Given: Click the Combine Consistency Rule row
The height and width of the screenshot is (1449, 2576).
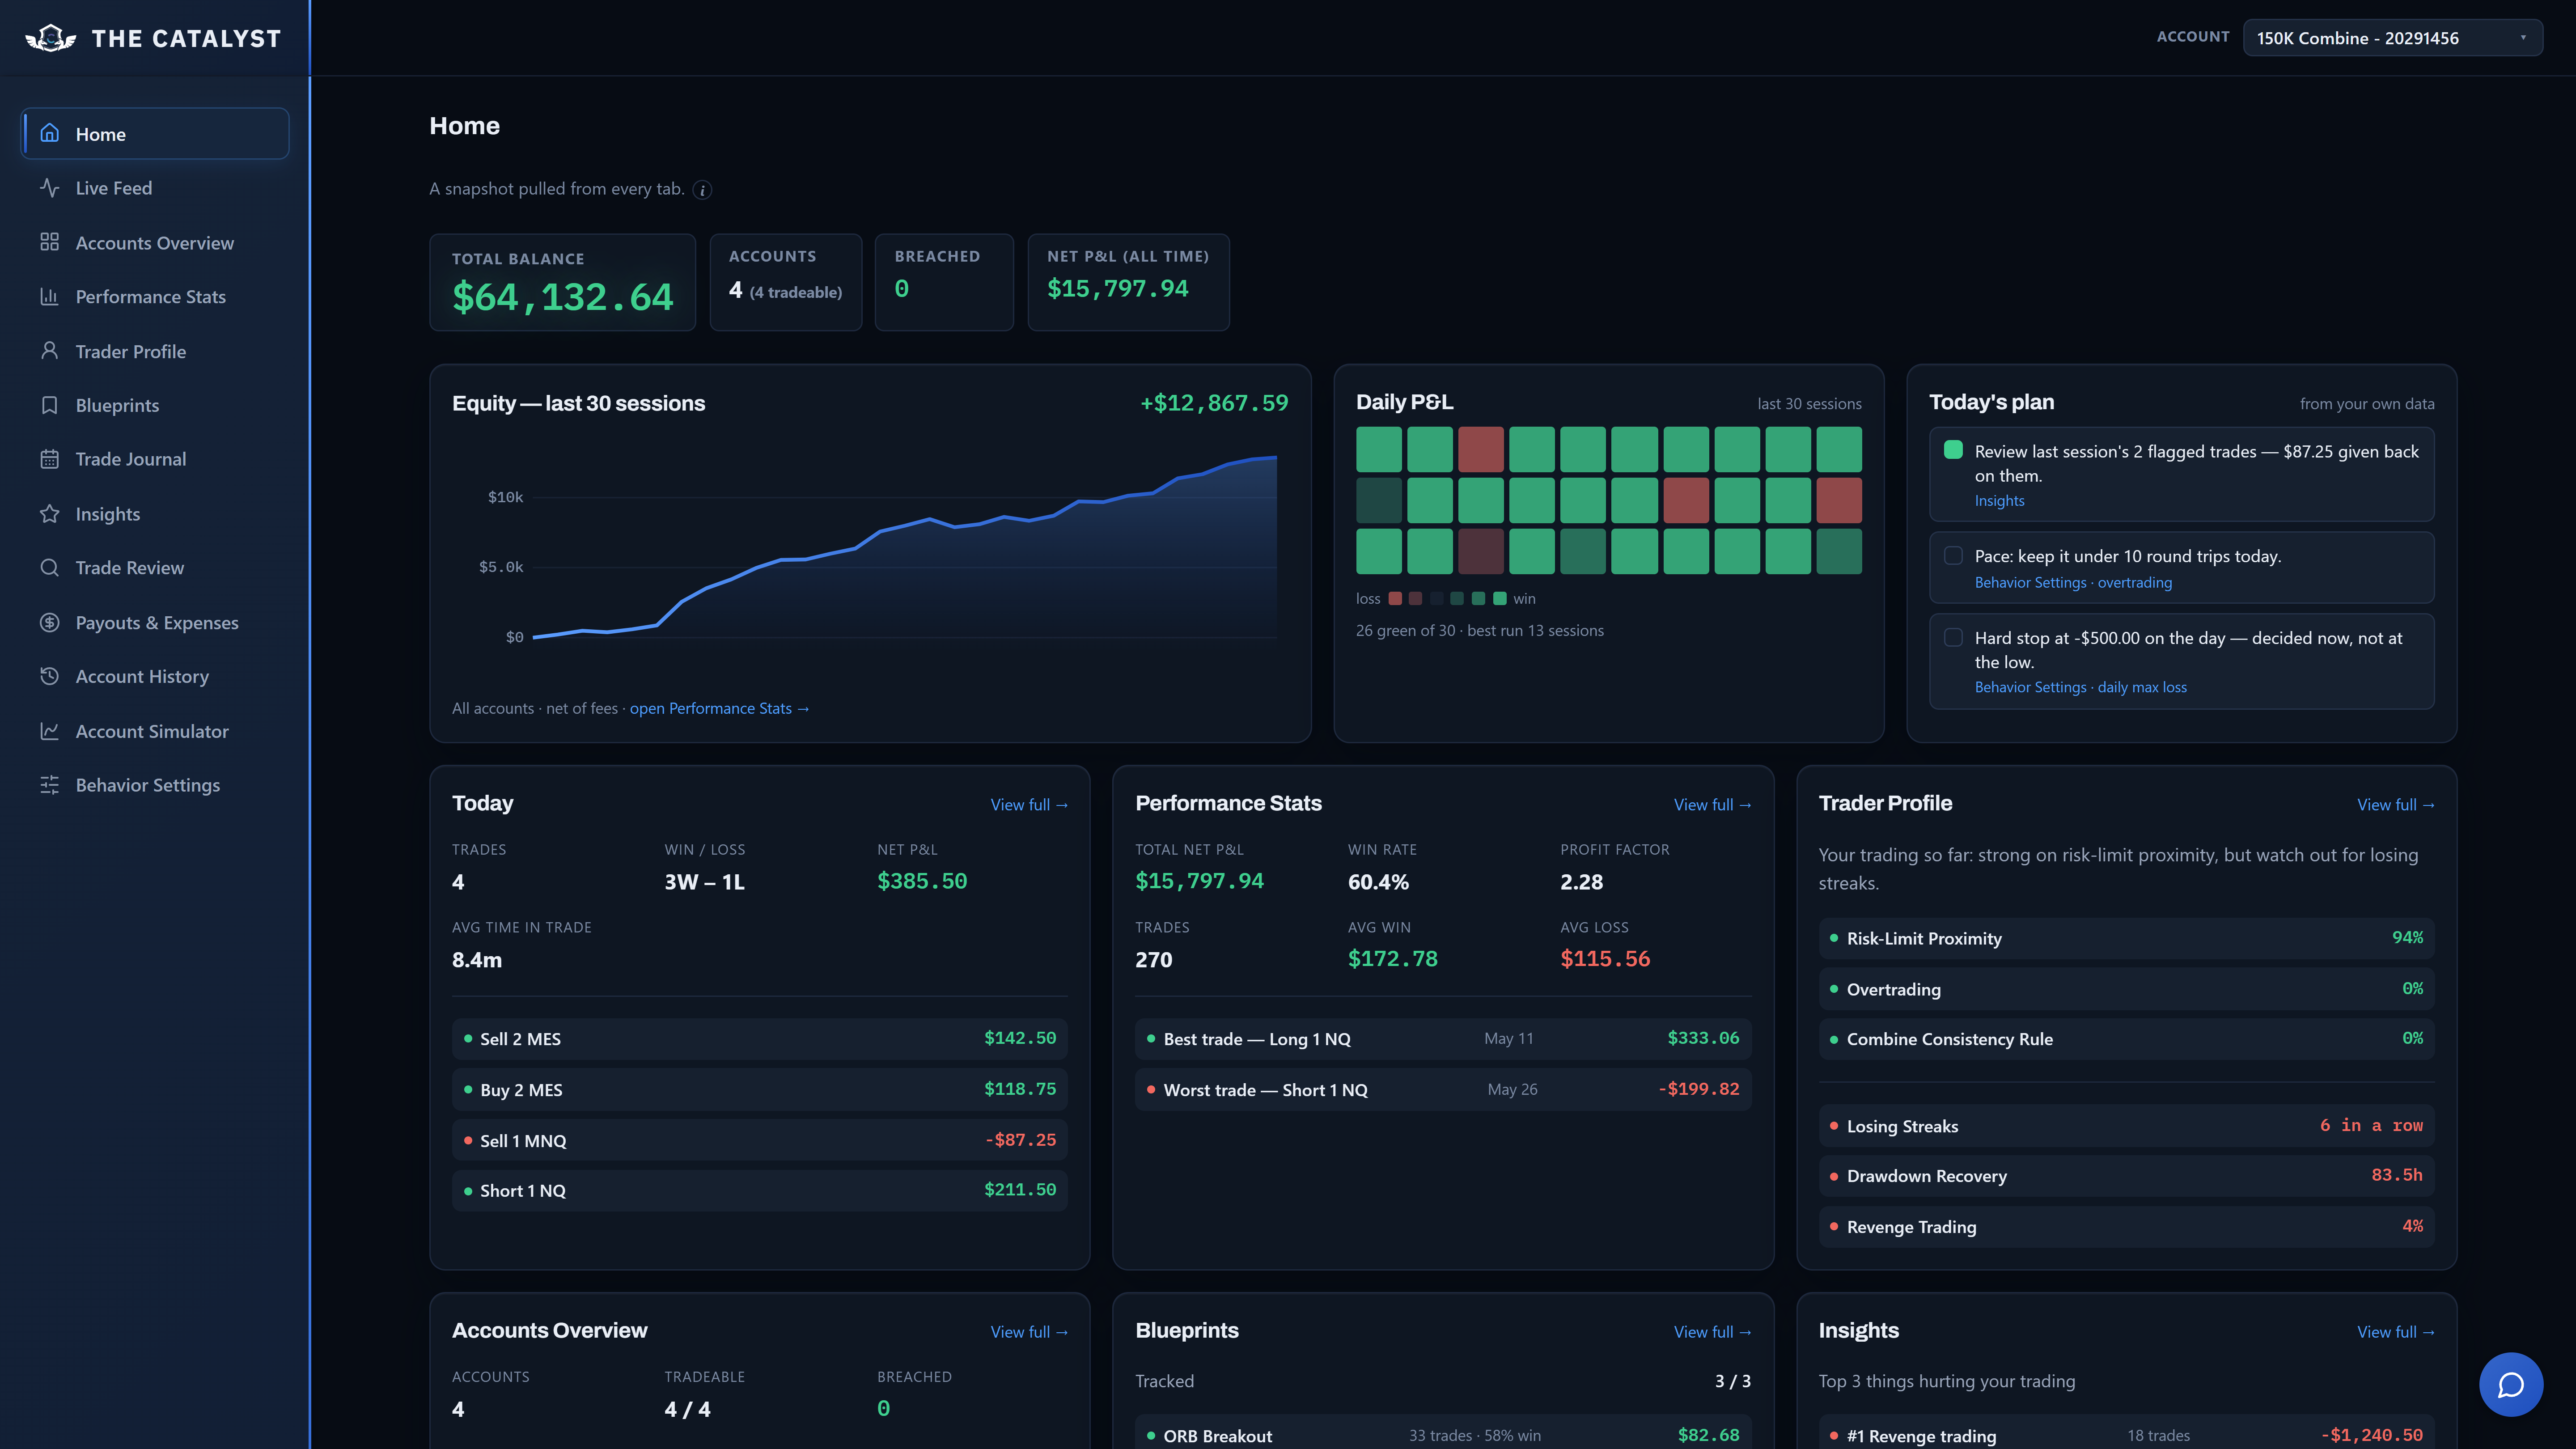Looking at the screenshot, I should click(x=2126, y=1039).
